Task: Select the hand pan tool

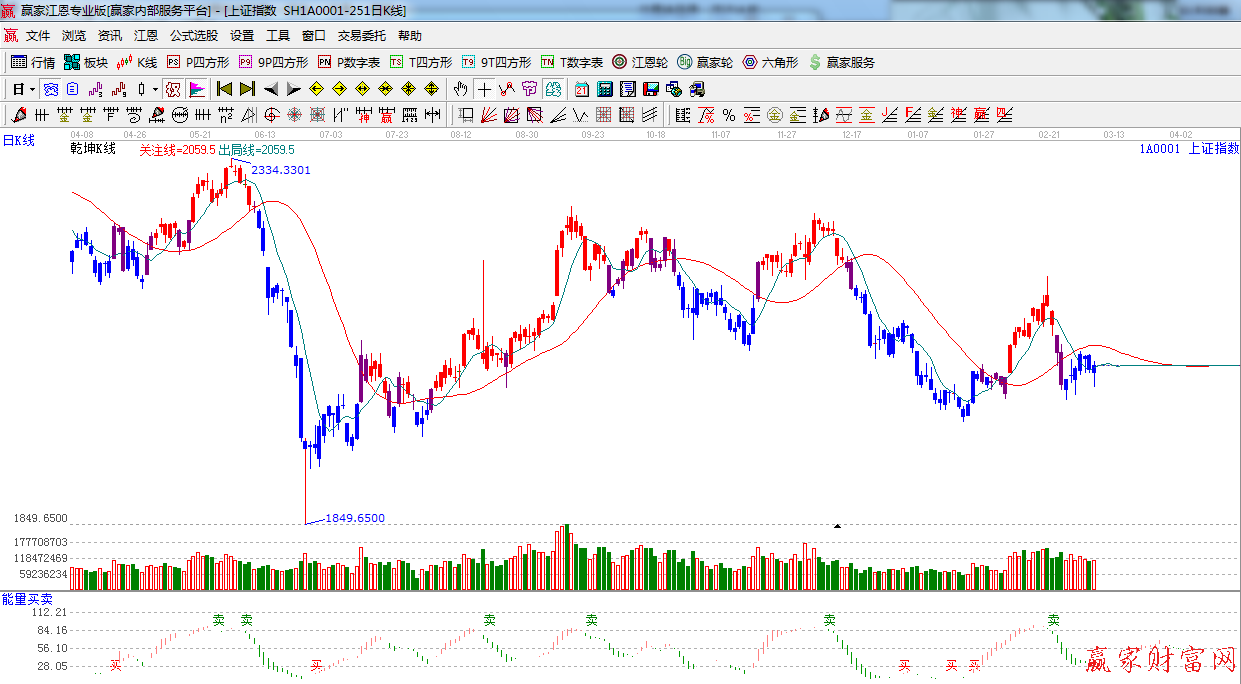Action: tap(460, 89)
